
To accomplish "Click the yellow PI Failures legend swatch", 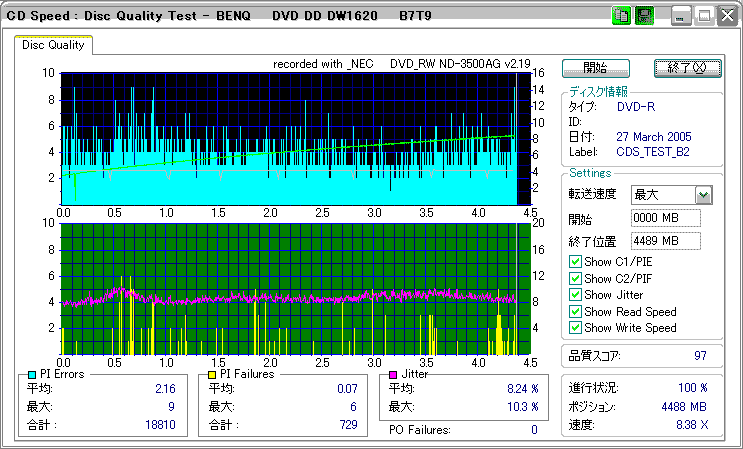I will pyautogui.click(x=211, y=374).
